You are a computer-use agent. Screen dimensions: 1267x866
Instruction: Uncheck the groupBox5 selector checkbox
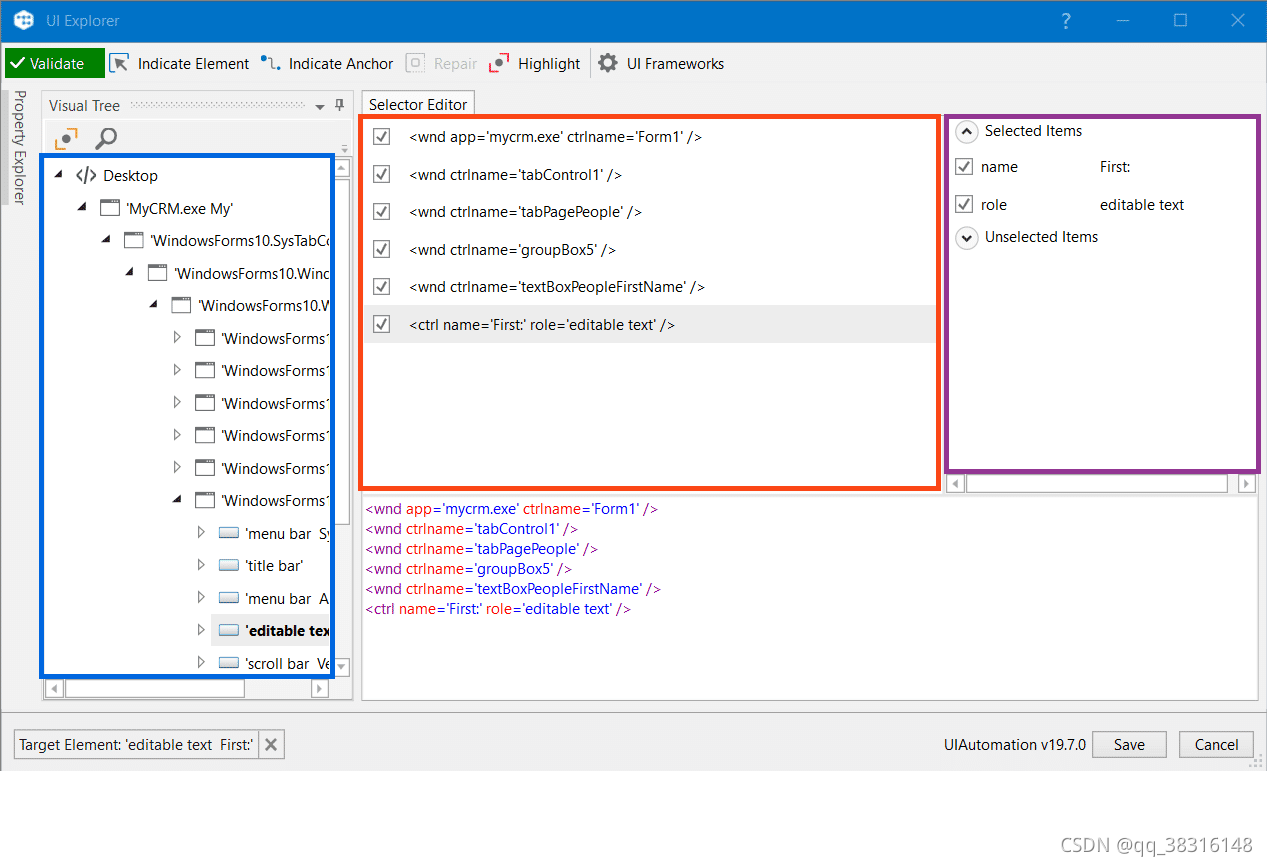381,249
